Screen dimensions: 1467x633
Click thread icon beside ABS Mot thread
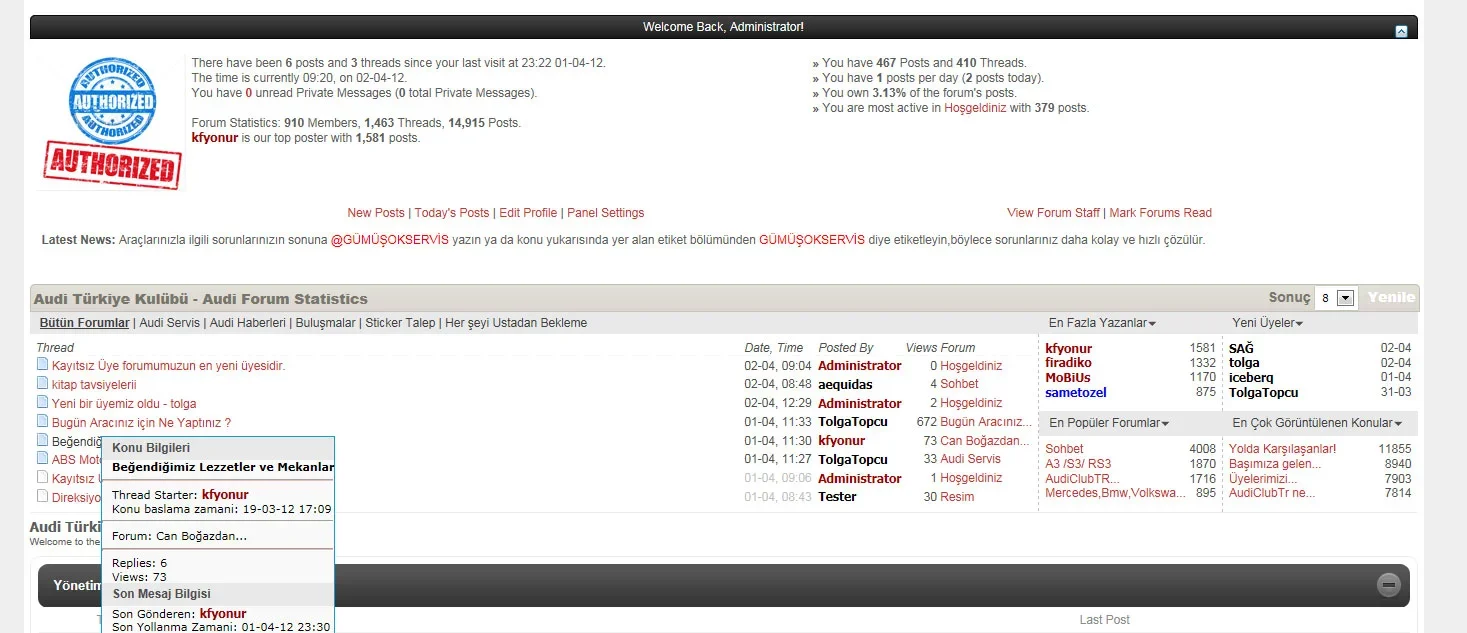tap(42, 459)
